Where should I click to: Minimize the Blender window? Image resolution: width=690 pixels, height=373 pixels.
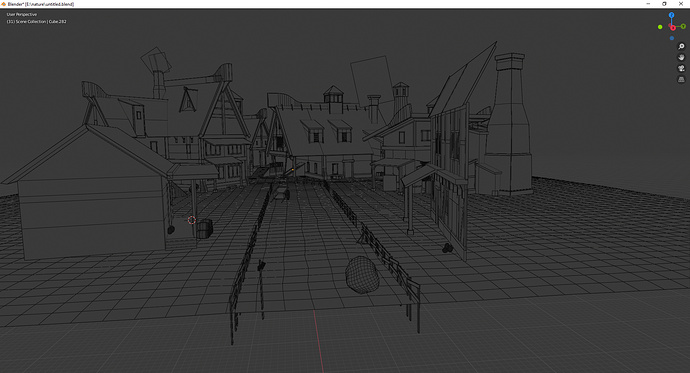648,4
